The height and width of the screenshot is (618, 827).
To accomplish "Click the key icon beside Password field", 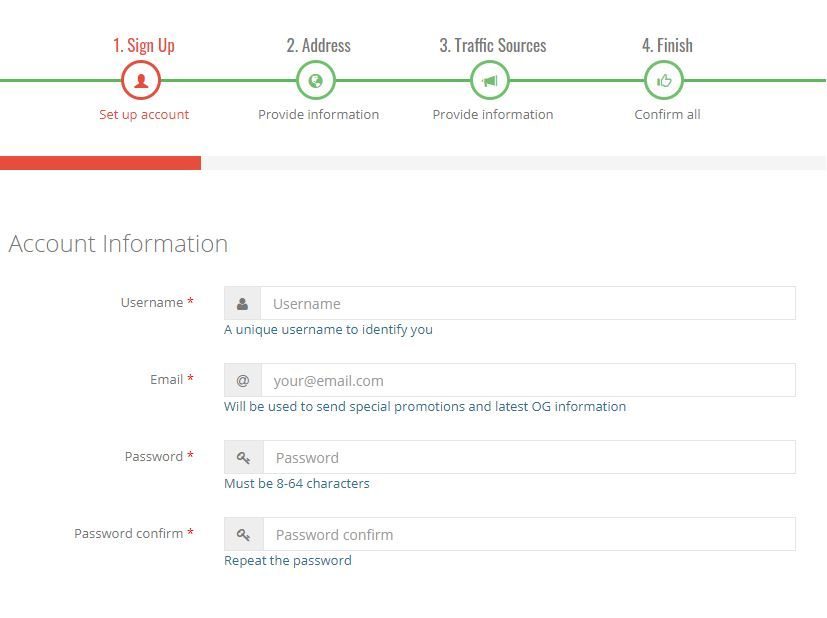I will [243, 458].
